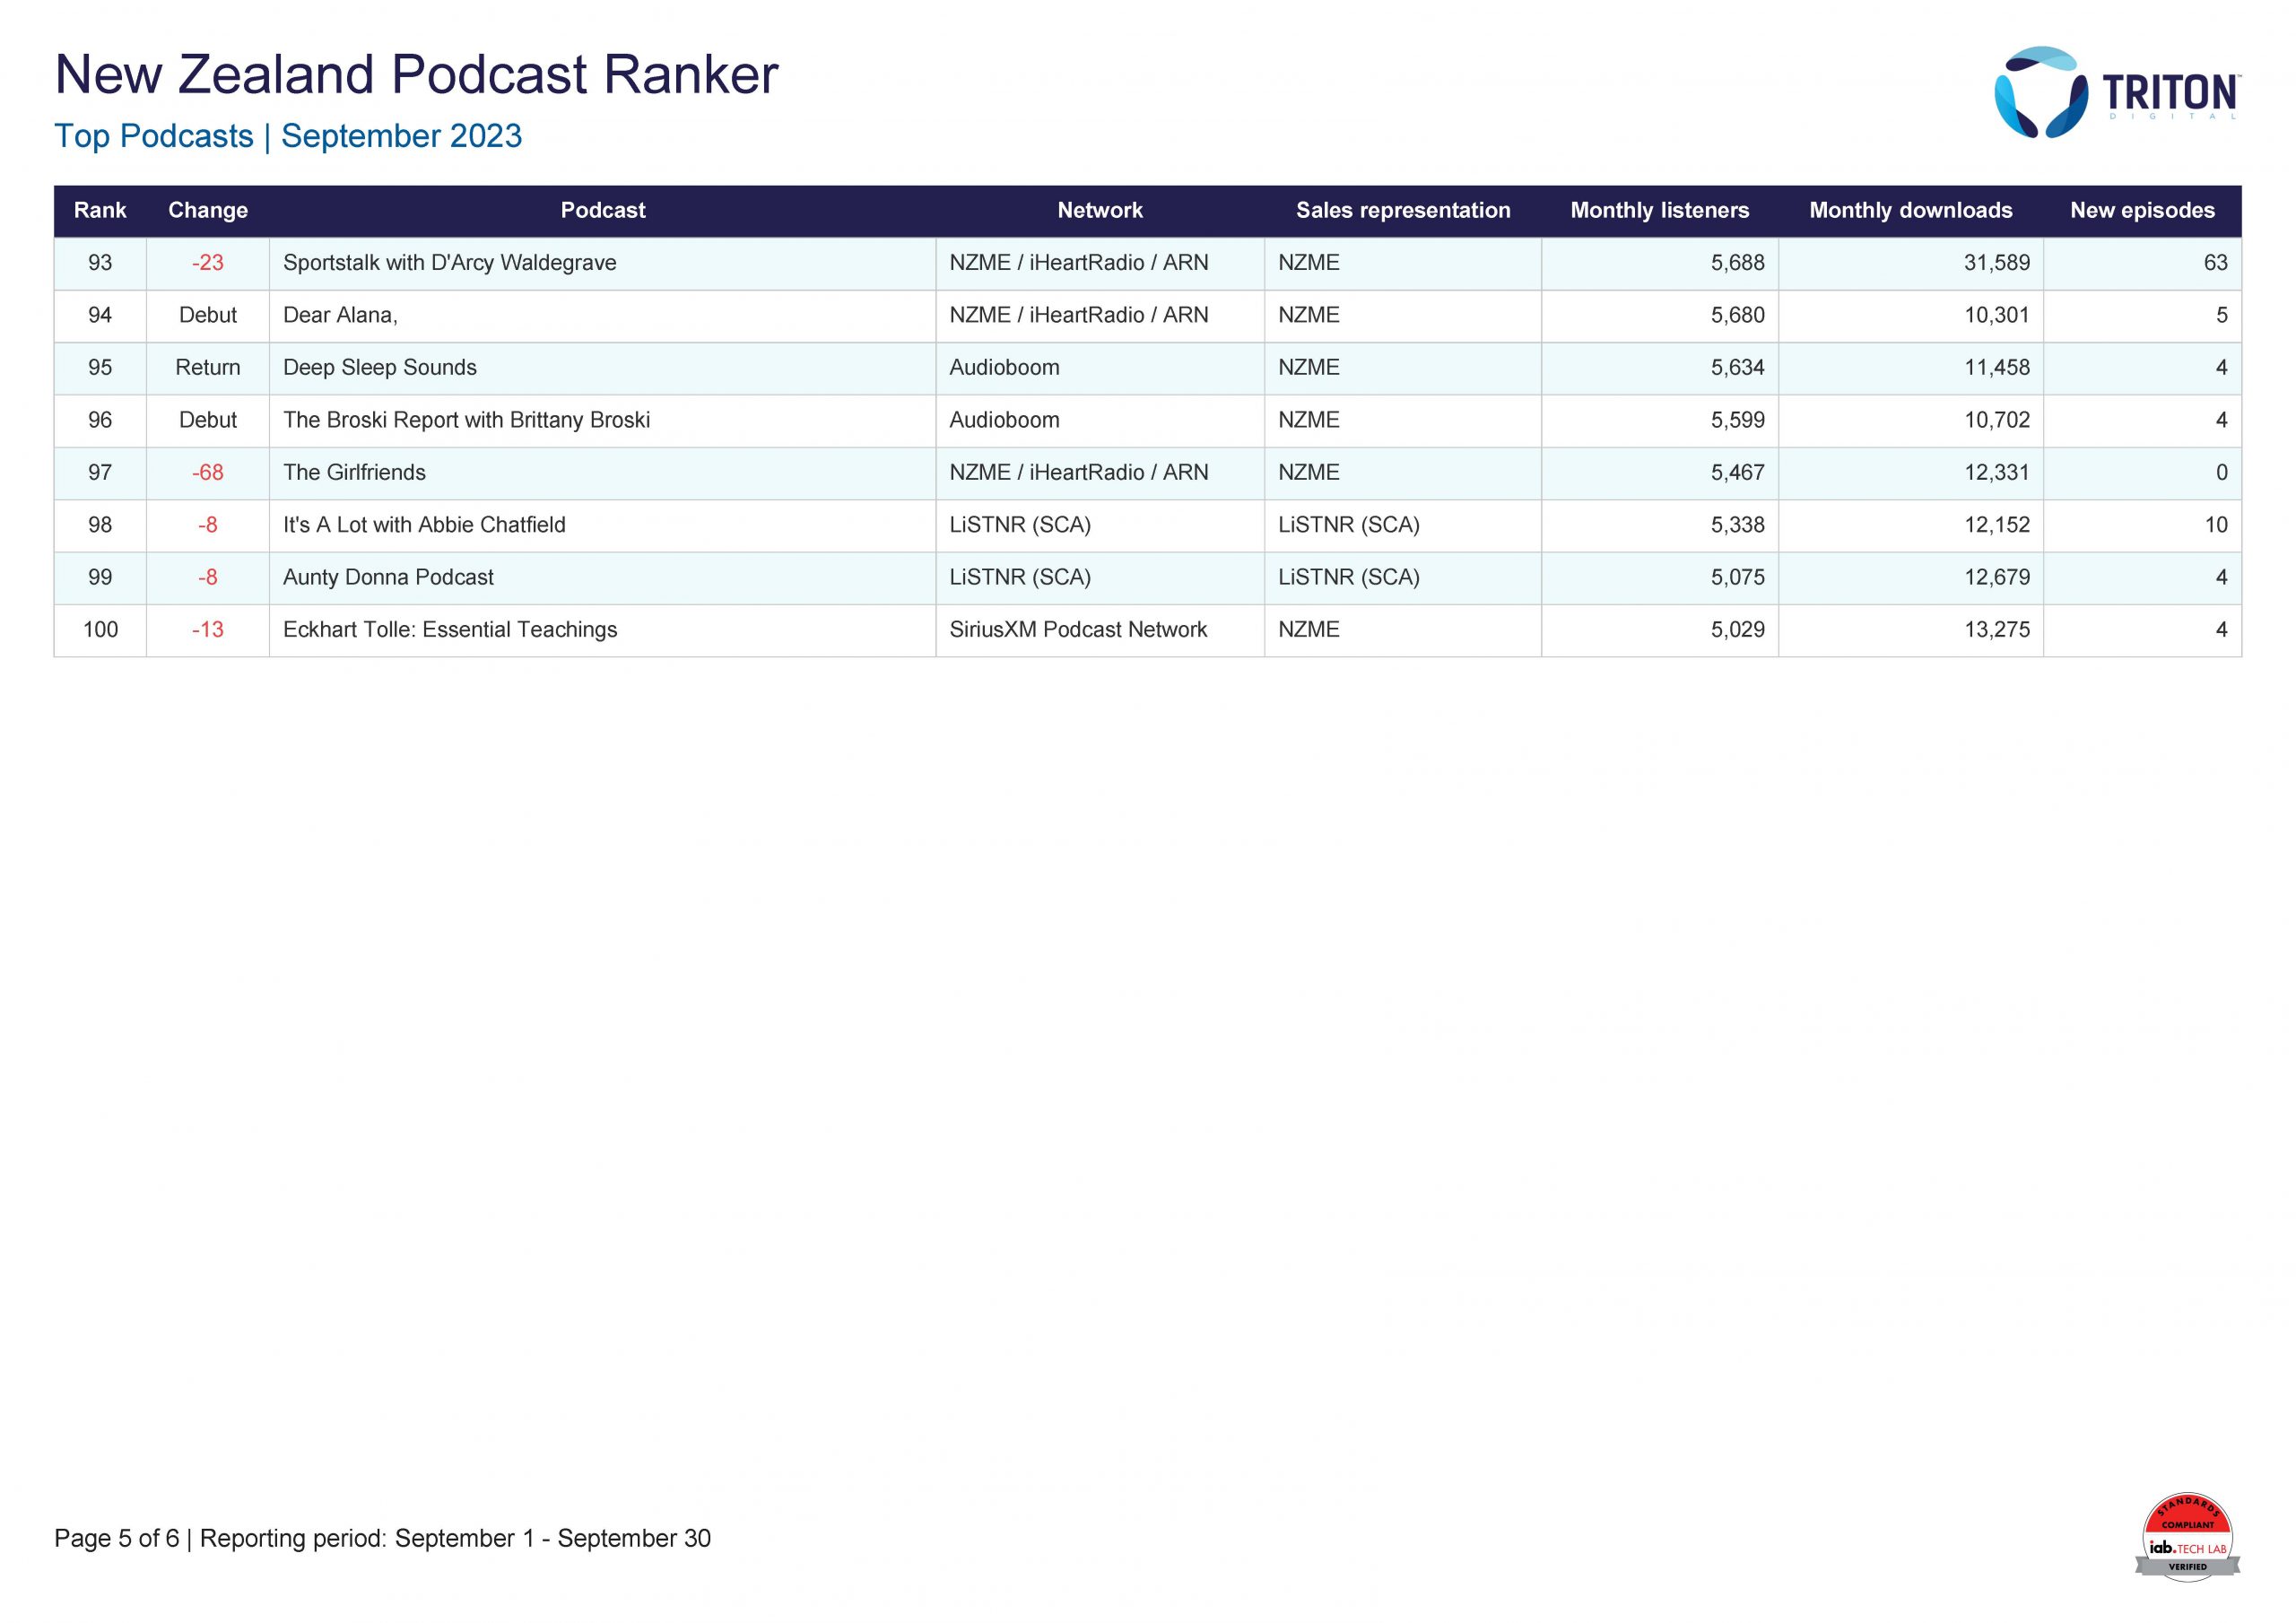Image resolution: width=2296 pixels, height=1623 pixels.
Task: Select the Sales representation column header
Action: pos(1403,210)
